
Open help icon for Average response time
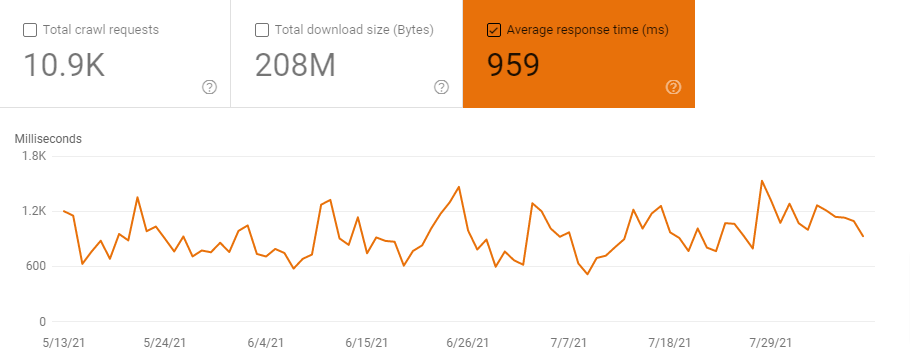click(673, 88)
